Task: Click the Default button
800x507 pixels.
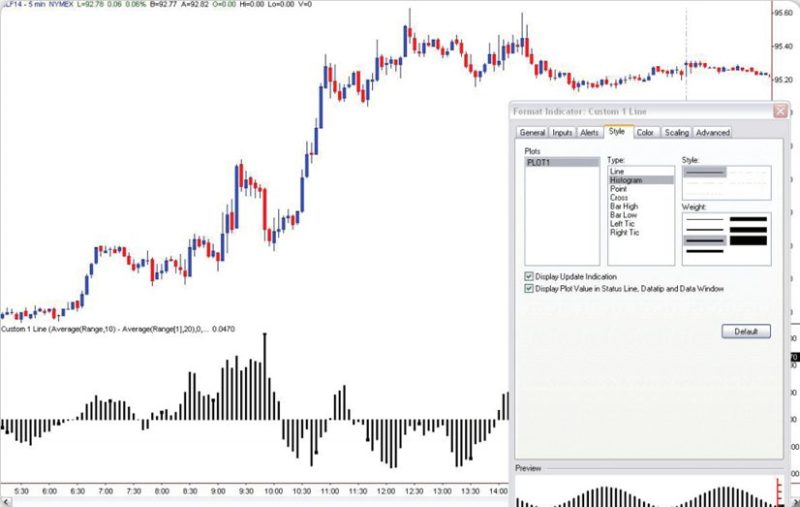Action: coord(746,332)
